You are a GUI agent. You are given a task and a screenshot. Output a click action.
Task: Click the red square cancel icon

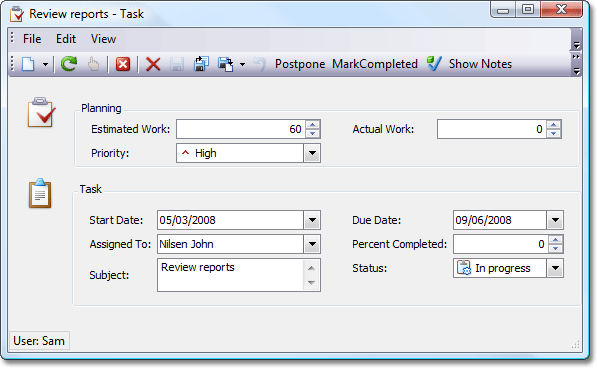click(123, 64)
